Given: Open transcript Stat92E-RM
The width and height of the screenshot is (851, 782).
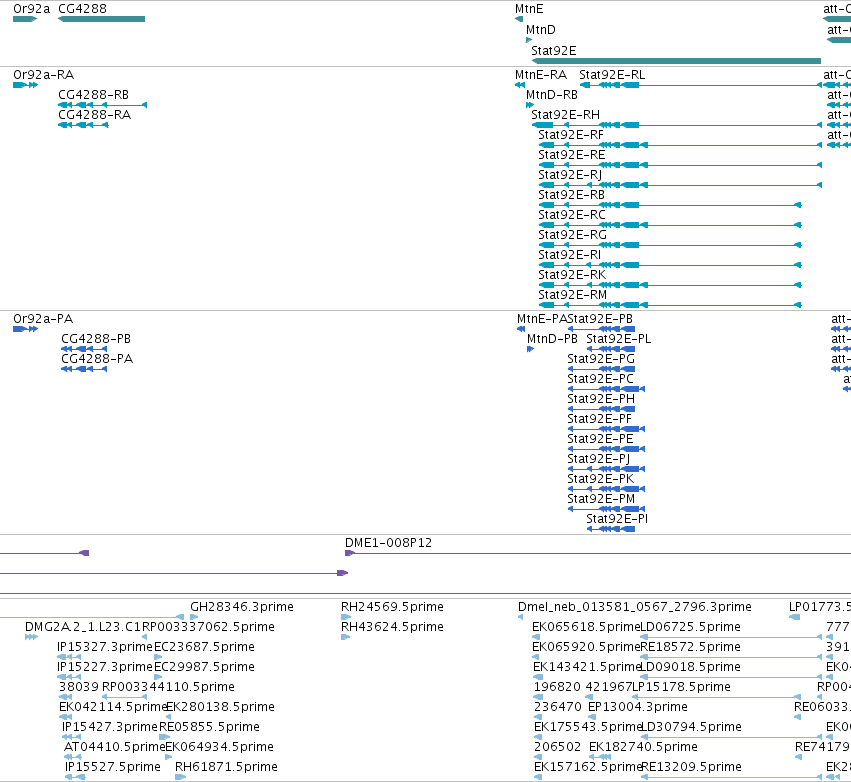Looking at the screenshot, I should coord(573,296).
